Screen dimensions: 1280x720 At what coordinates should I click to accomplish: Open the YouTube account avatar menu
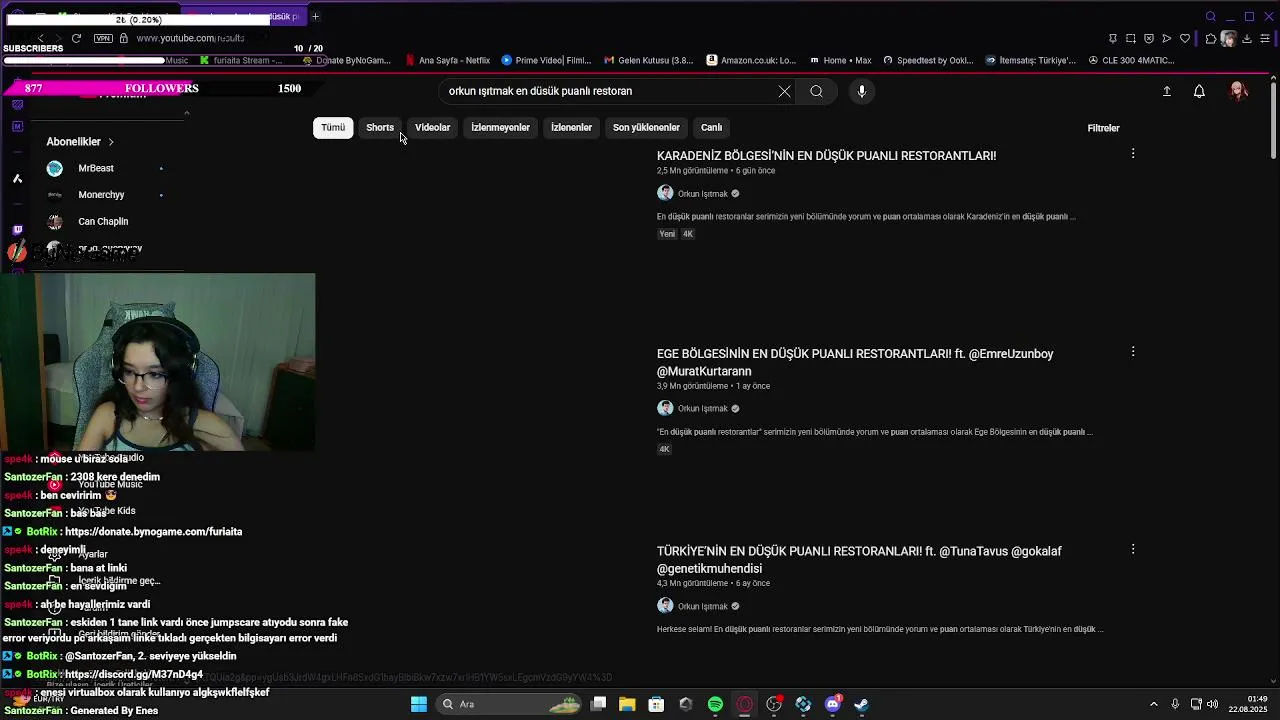pyautogui.click(x=1238, y=91)
